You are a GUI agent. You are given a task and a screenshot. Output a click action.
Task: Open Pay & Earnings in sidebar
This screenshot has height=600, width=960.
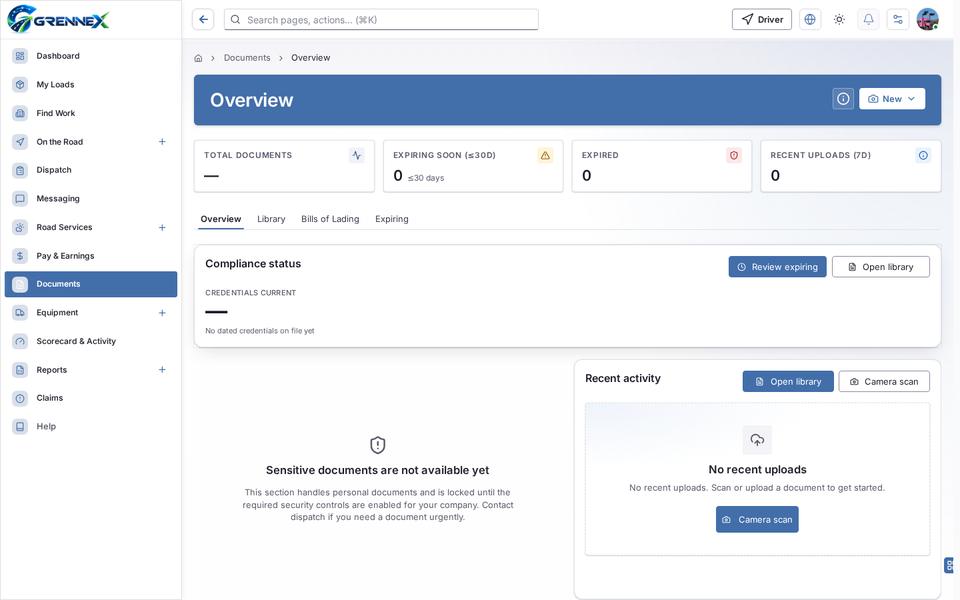click(x=91, y=256)
